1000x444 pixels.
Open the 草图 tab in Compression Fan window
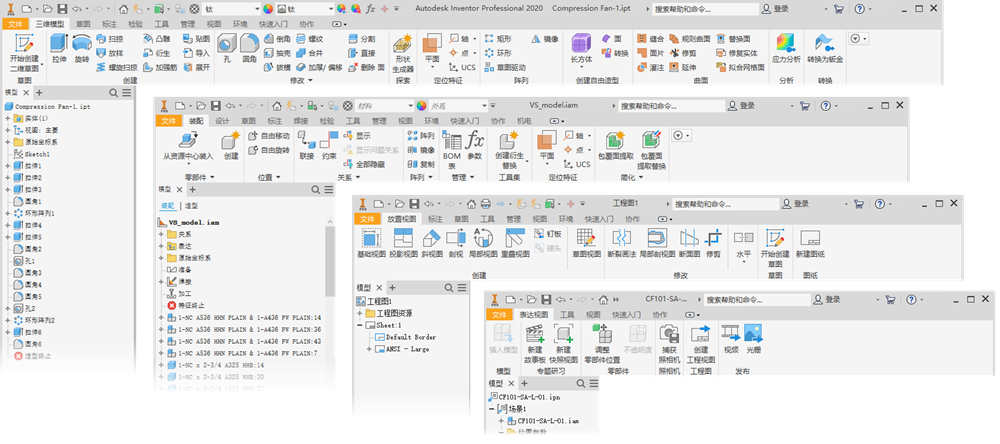(83, 23)
